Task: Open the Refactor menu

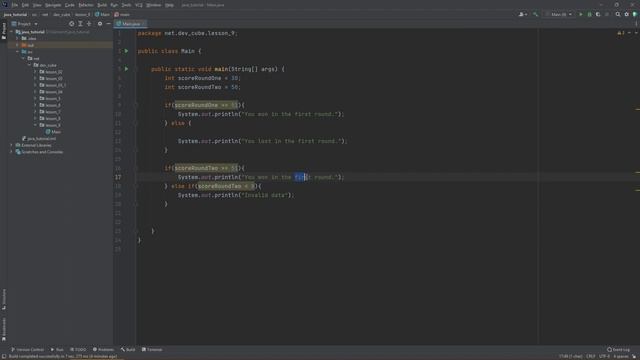Action: click(86, 5)
